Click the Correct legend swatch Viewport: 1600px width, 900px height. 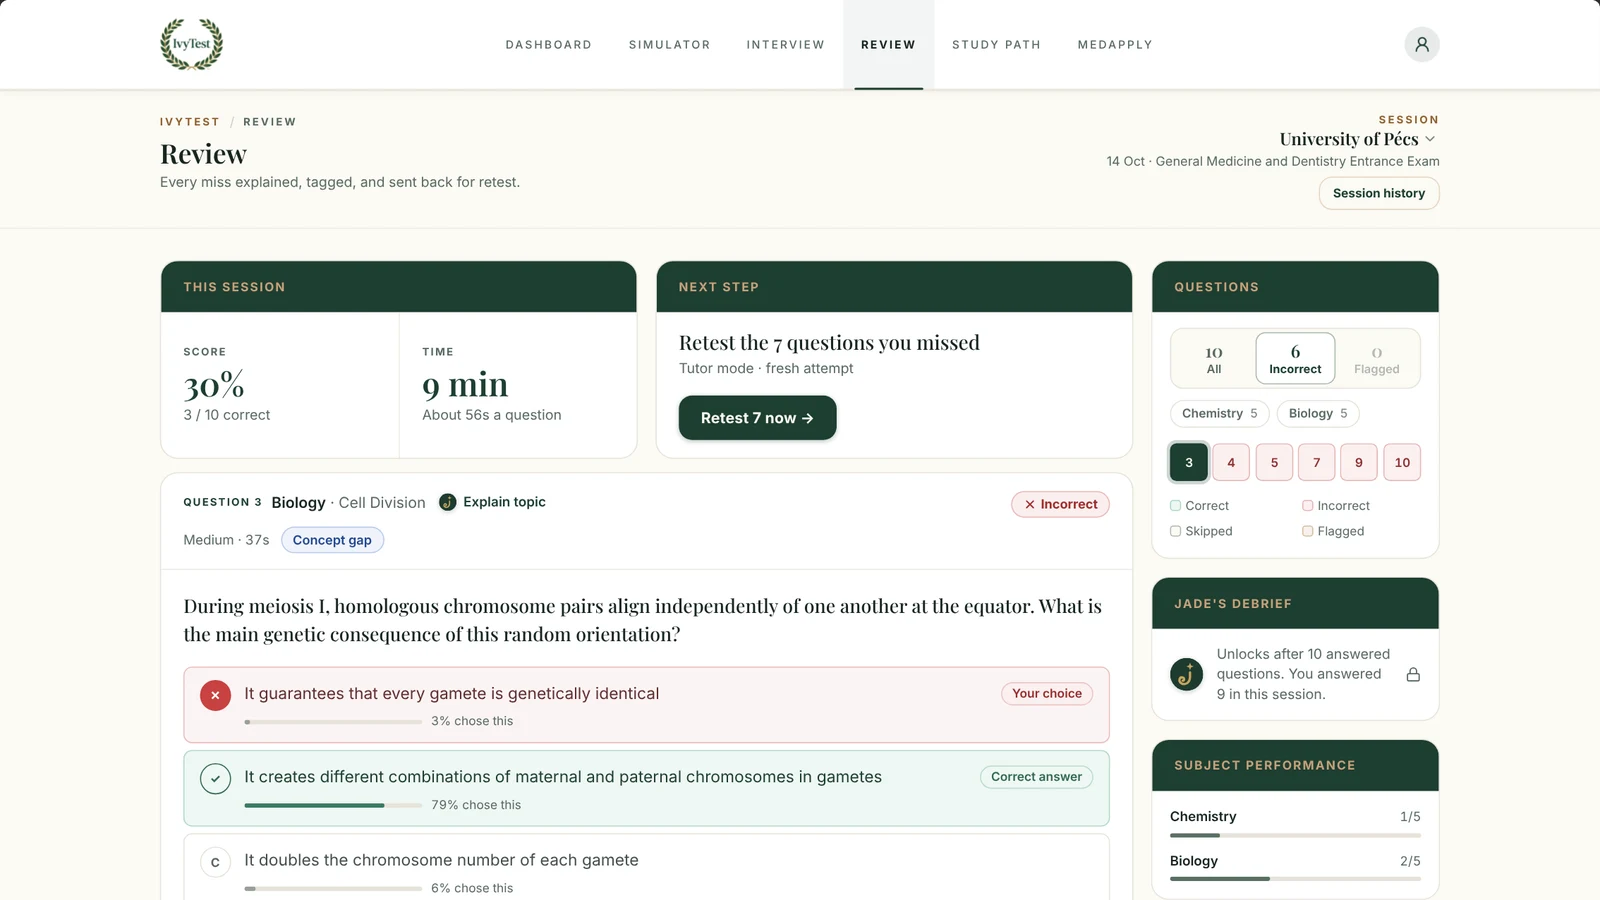tap(1176, 506)
